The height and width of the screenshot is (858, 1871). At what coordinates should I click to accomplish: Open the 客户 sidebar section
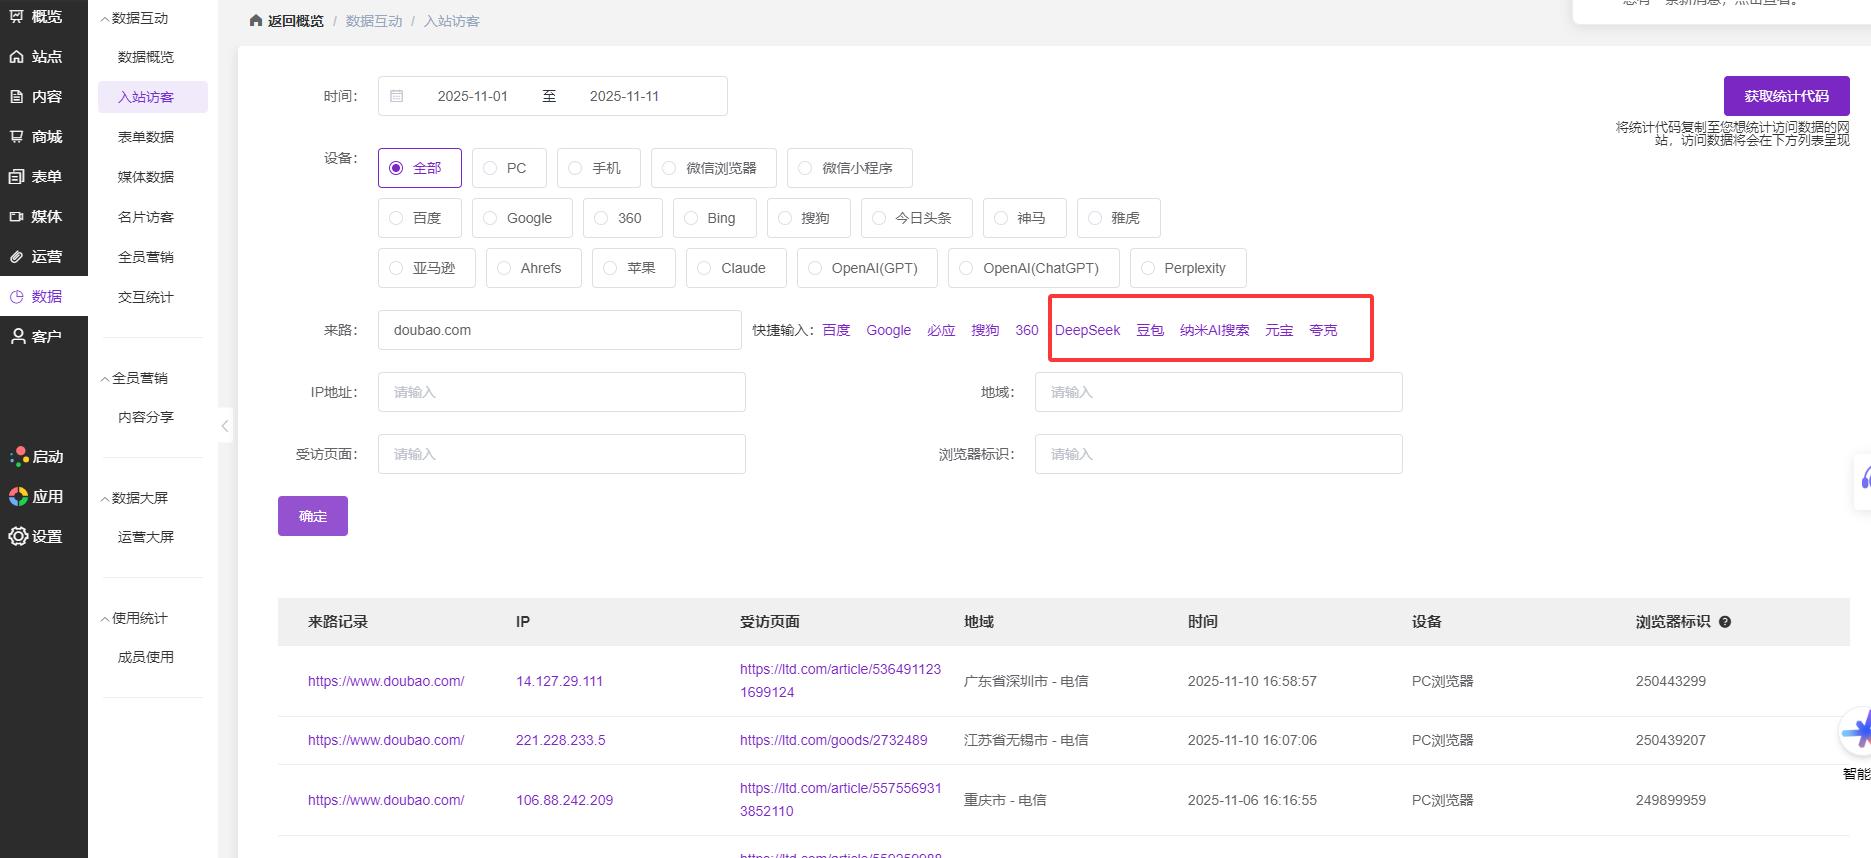[x=36, y=337]
